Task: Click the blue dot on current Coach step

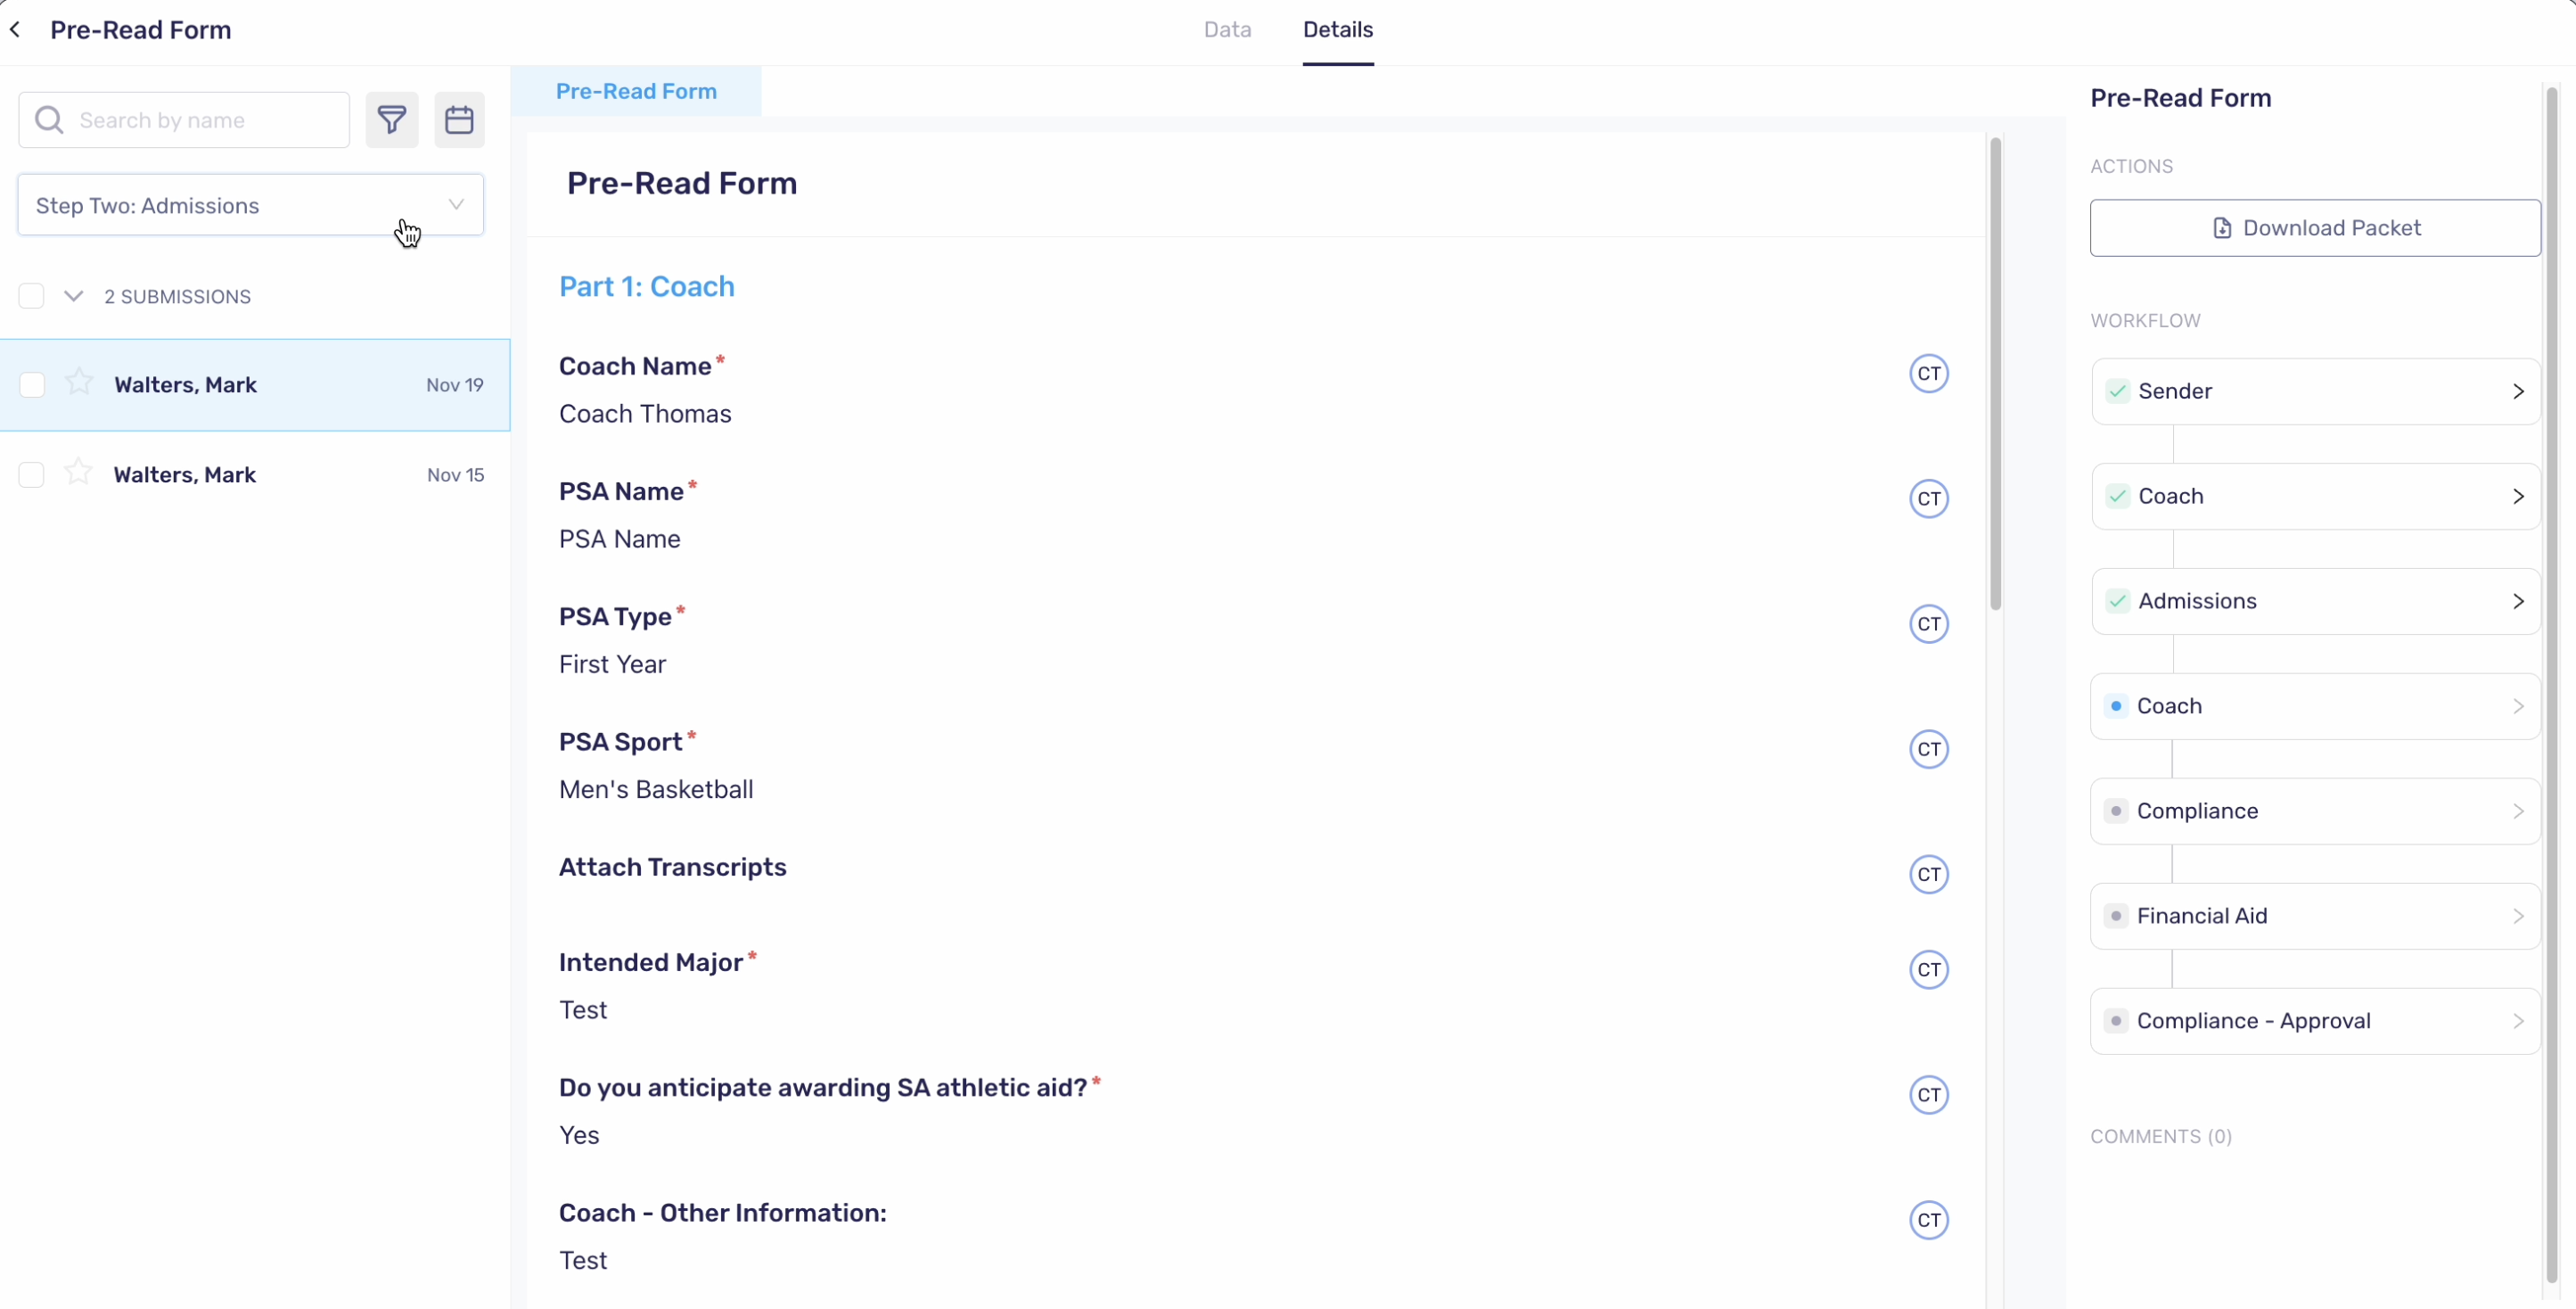Action: click(2116, 706)
